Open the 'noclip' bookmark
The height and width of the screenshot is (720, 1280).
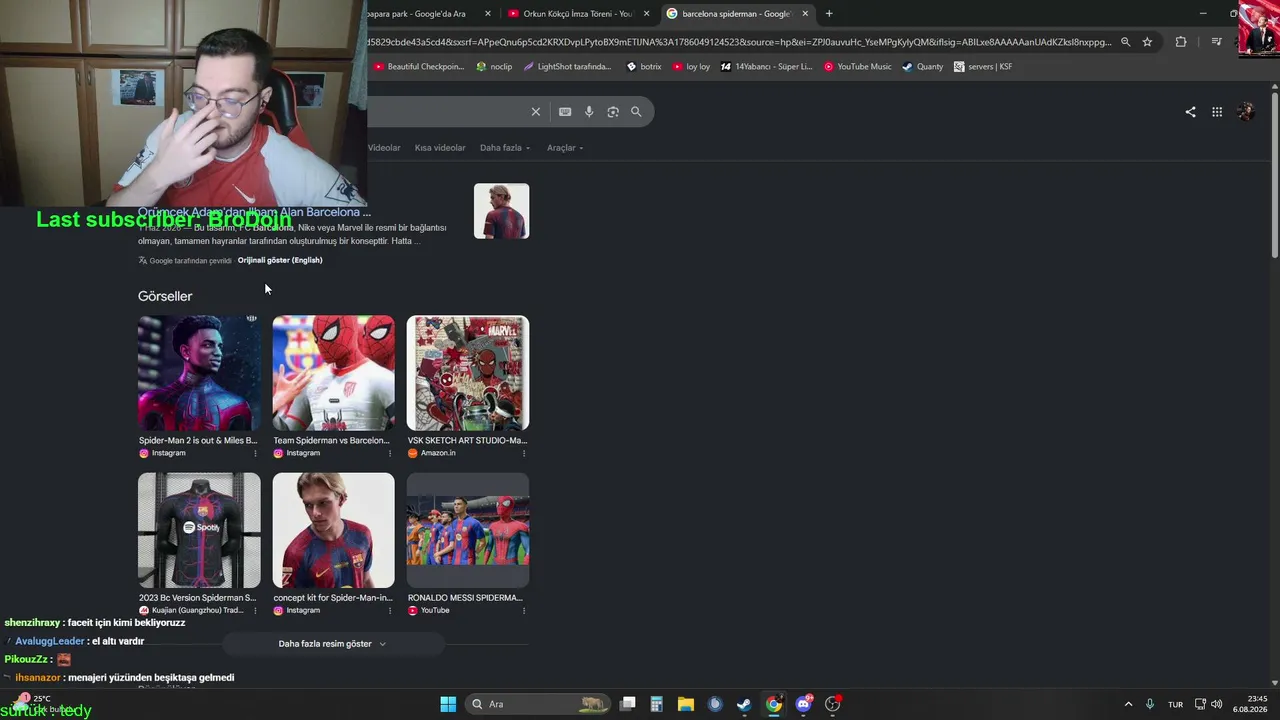tap(494, 67)
